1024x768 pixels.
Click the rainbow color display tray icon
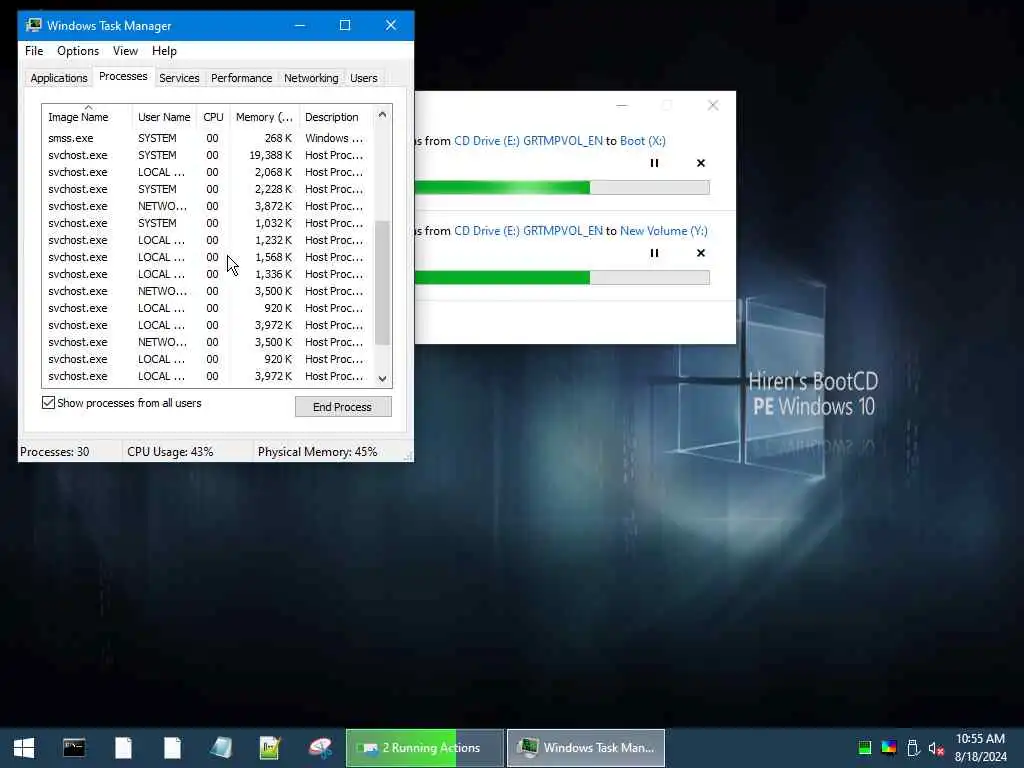point(889,748)
